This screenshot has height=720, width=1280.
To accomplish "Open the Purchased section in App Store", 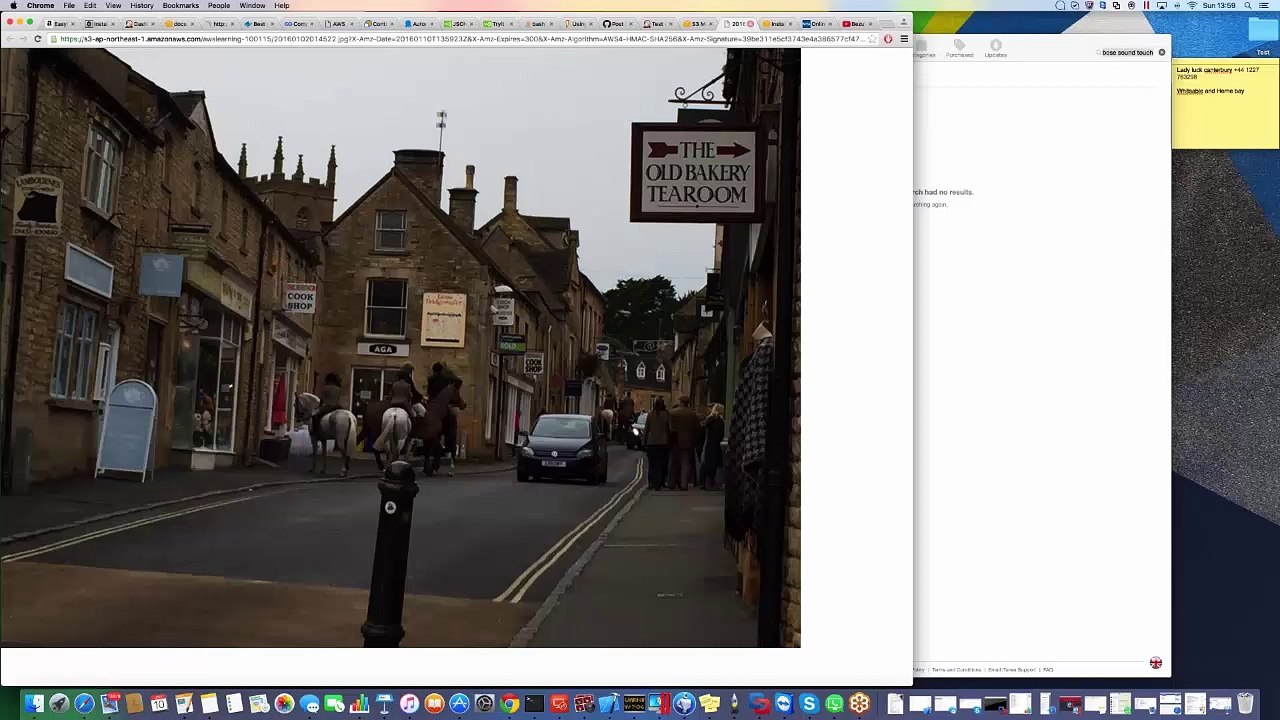I will click(x=959, y=49).
